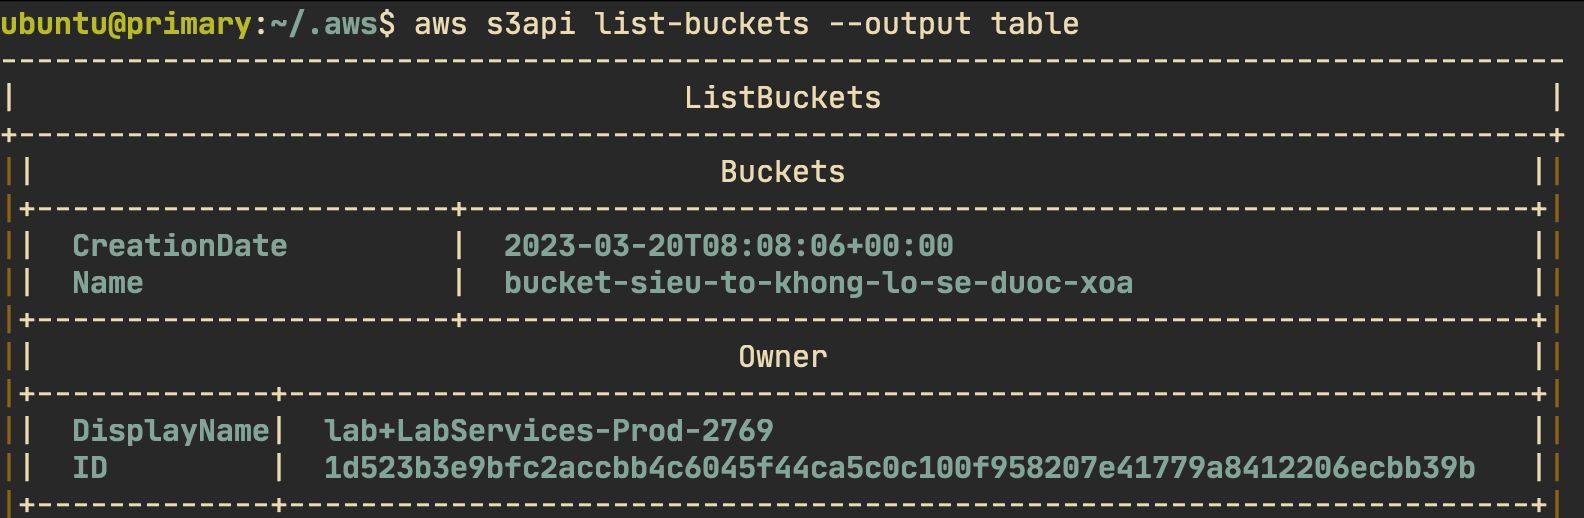Click the s3api subcommand text
Viewport: 1584px width, 518px height.
point(531,24)
